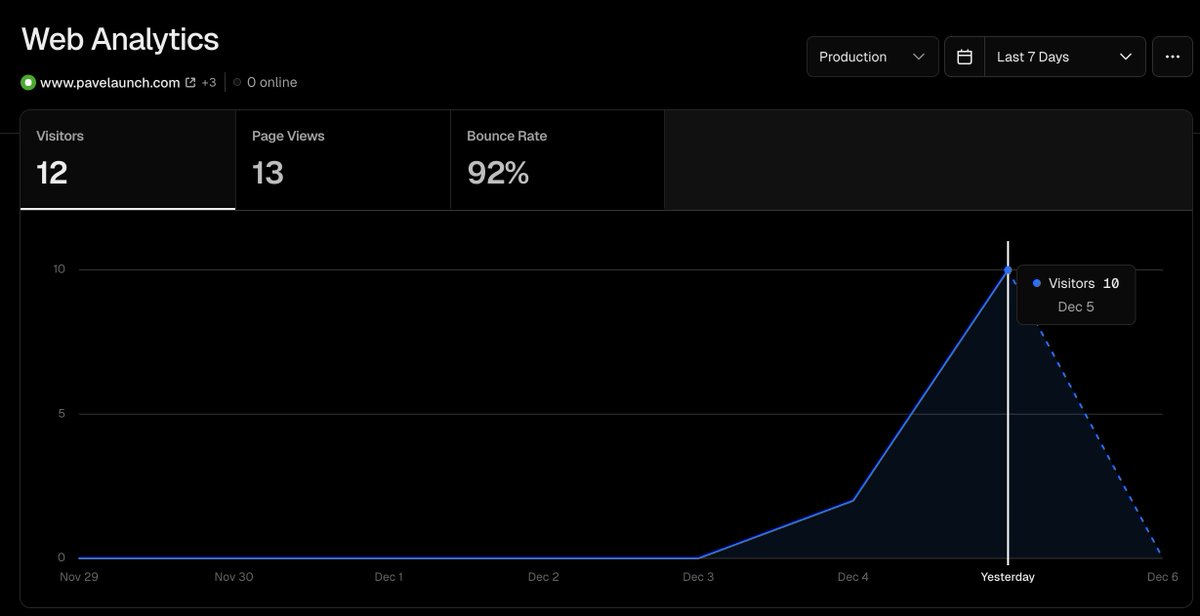Image resolution: width=1200 pixels, height=616 pixels.
Task: Click the Yesterday axis label
Action: (x=1007, y=577)
